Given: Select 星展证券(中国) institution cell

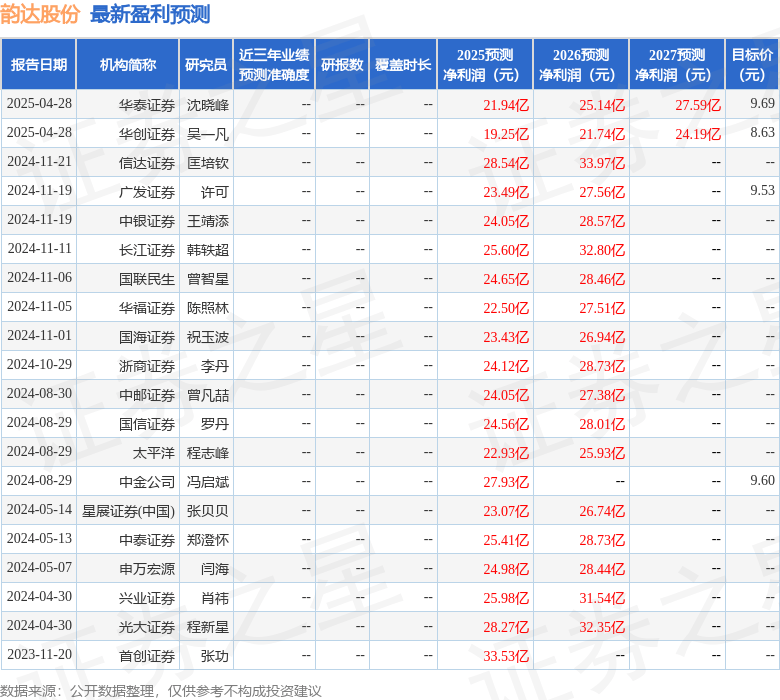Looking at the screenshot, I should pos(128,511).
